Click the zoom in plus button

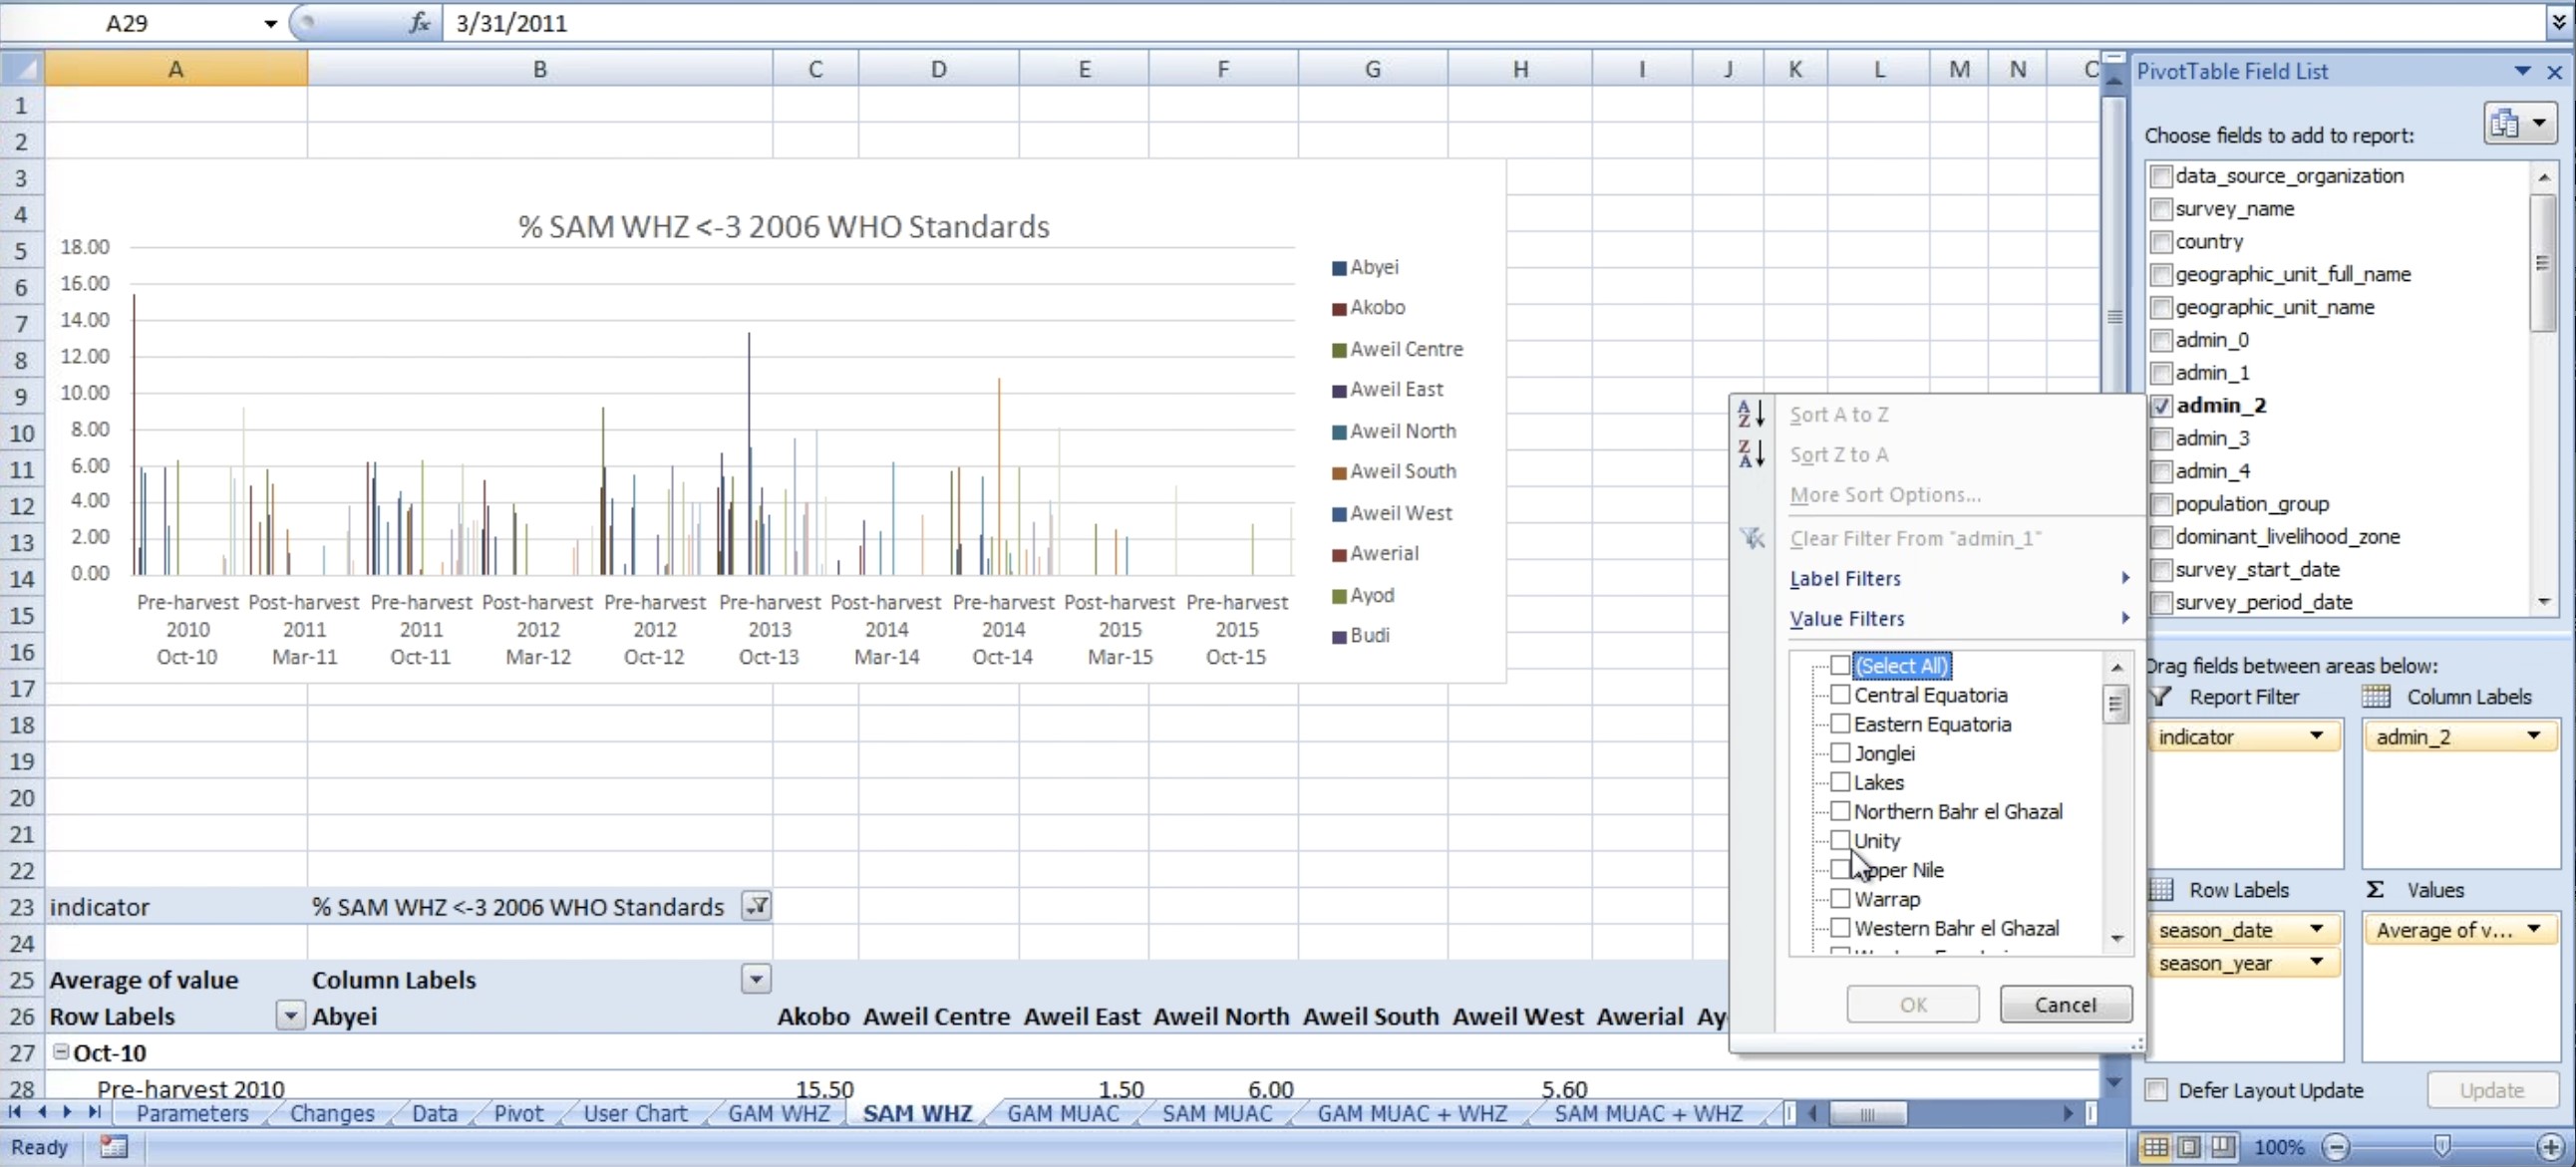point(2549,1147)
